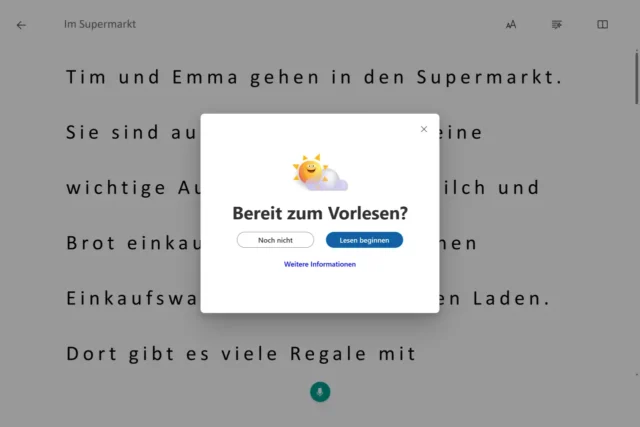Click the green microphone button
This screenshot has height=427, width=640.
[x=320, y=392]
